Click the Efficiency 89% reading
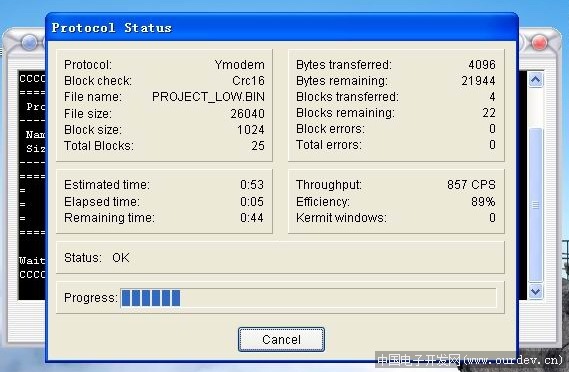 [x=483, y=201]
